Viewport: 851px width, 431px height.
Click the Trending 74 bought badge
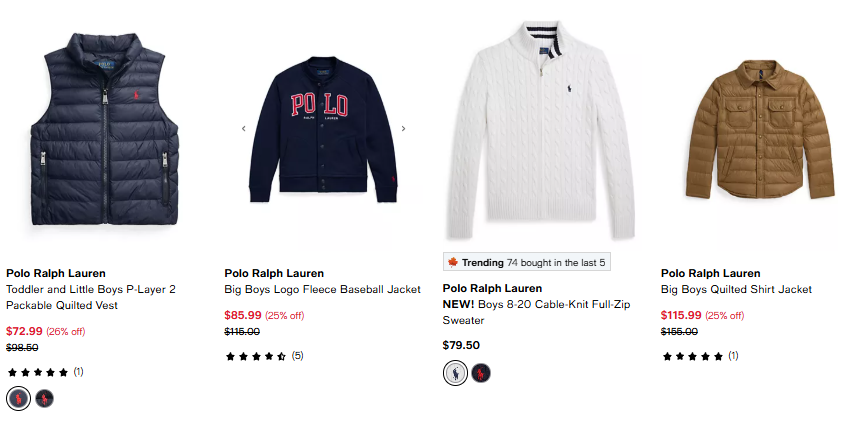(526, 263)
